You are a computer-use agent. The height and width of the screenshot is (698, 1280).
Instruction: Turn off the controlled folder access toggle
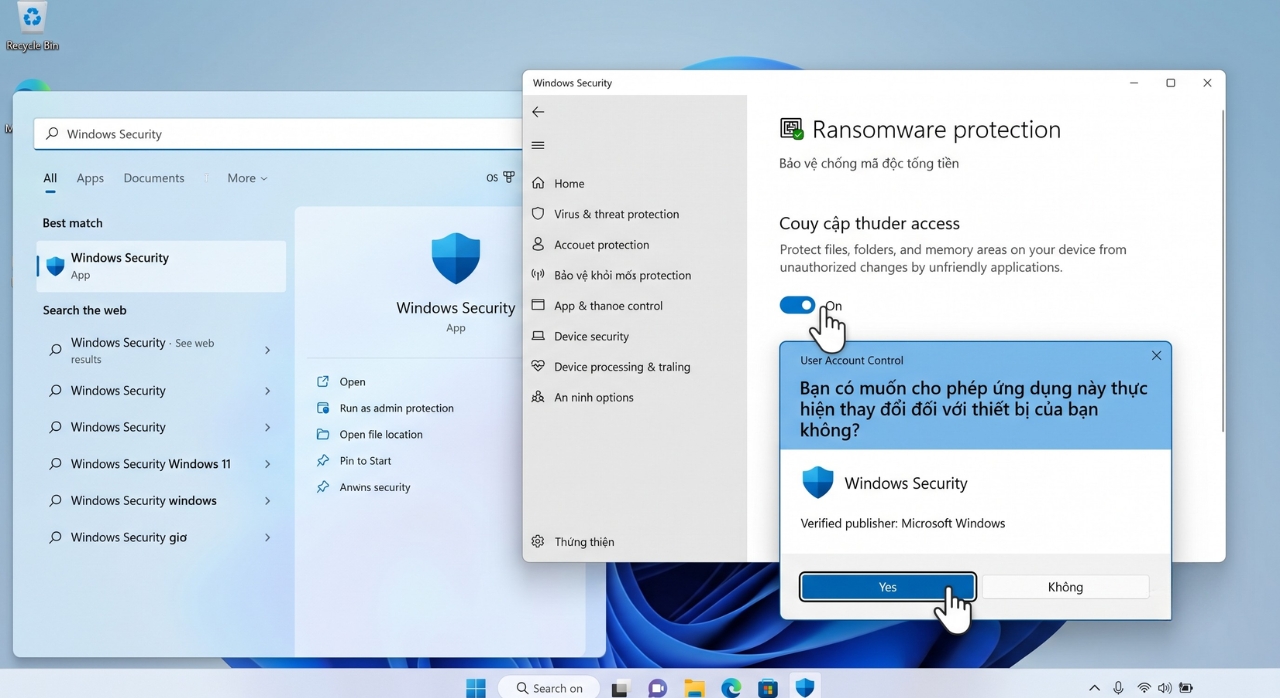(797, 305)
